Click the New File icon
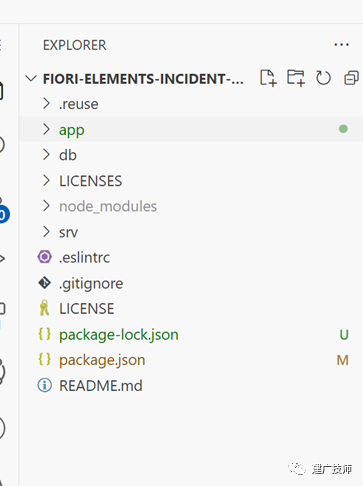363x486 pixels. click(268, 78)
